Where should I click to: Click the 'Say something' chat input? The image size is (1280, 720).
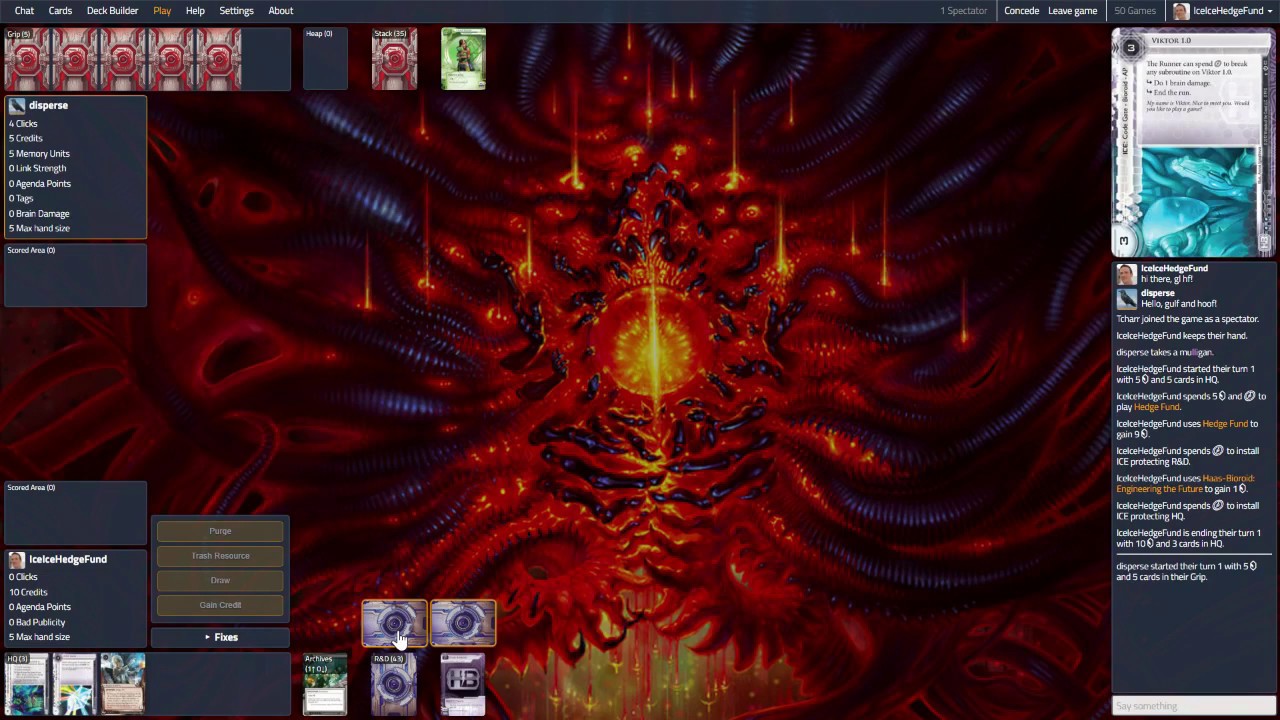[1194, 706]
